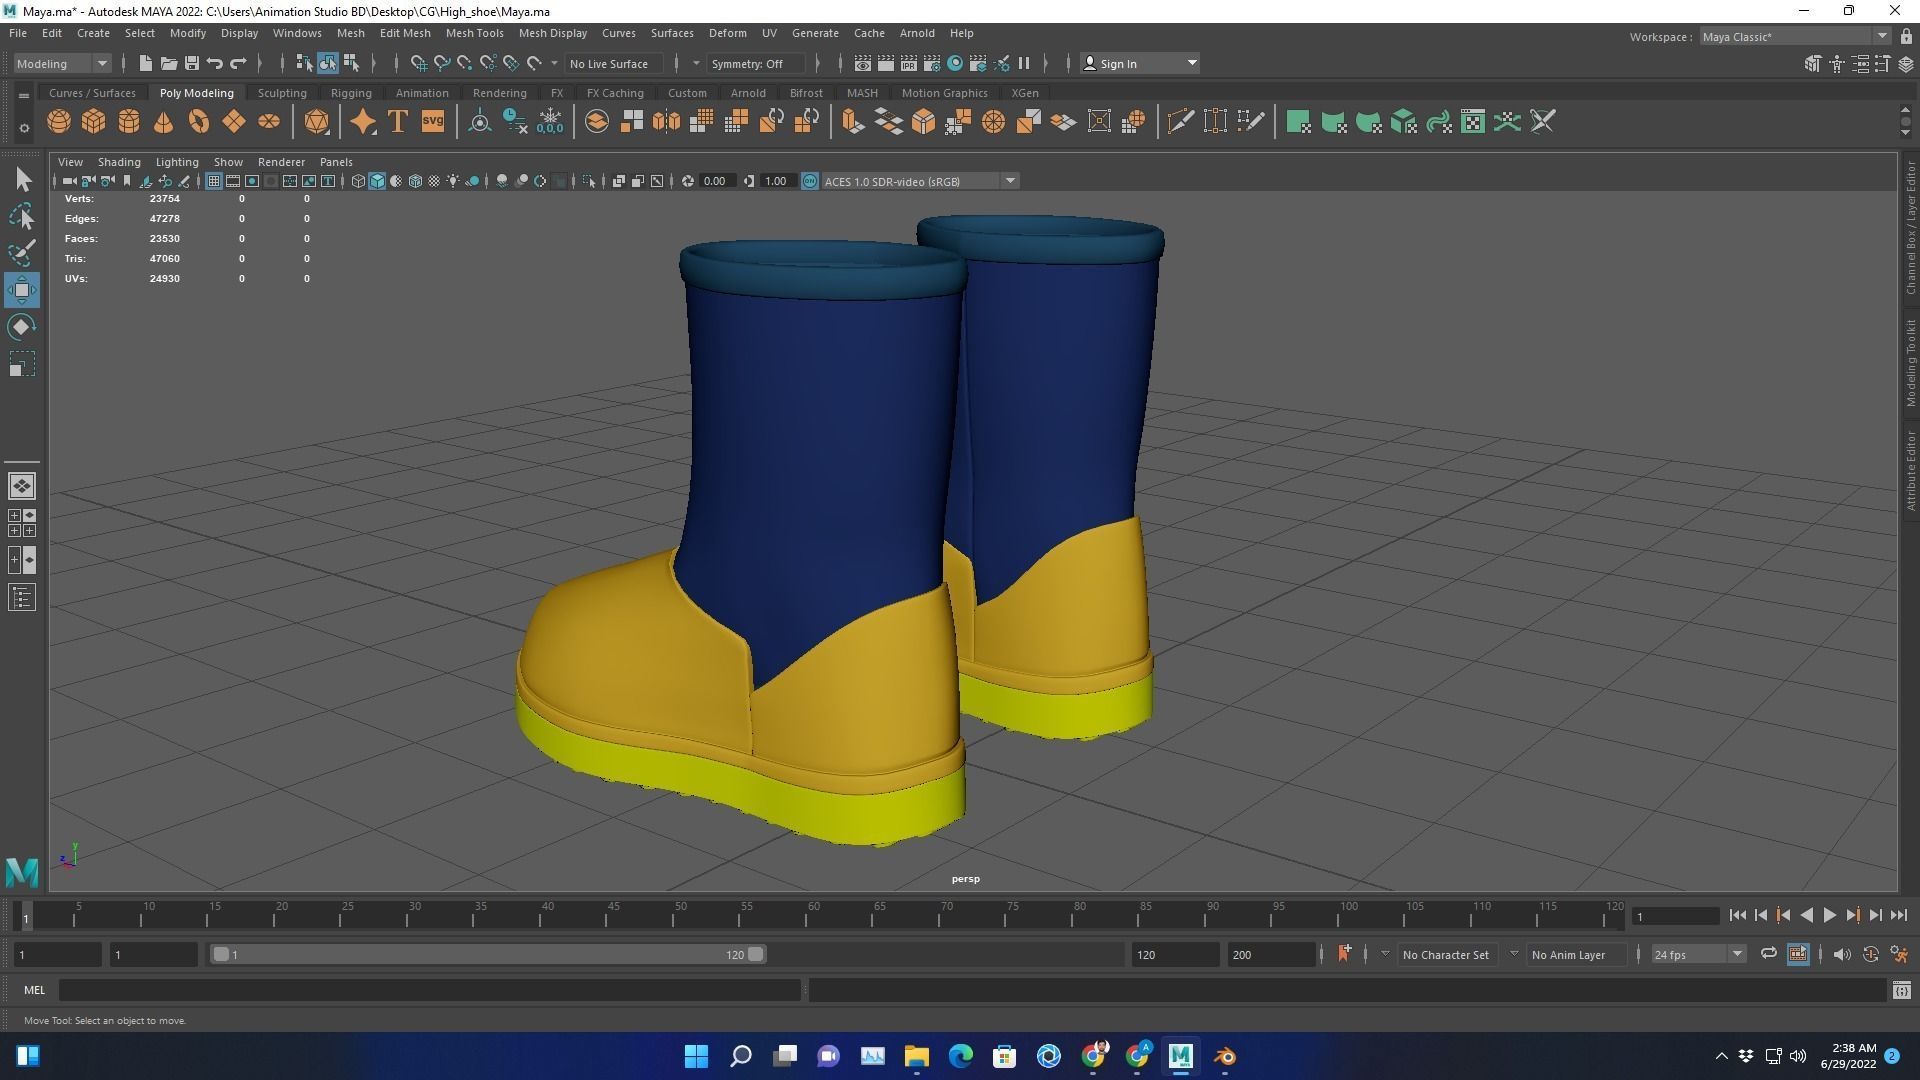The width and height of the screenshot is (1920, 1080).
Task: Click the gamma value field 1.00
Action: [x=777, y=181]
